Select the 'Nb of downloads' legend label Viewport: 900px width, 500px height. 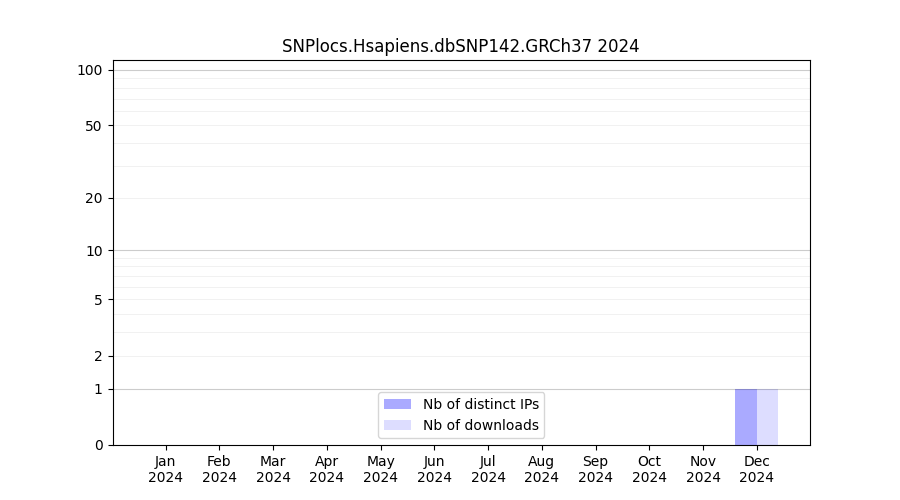point(480,425)
